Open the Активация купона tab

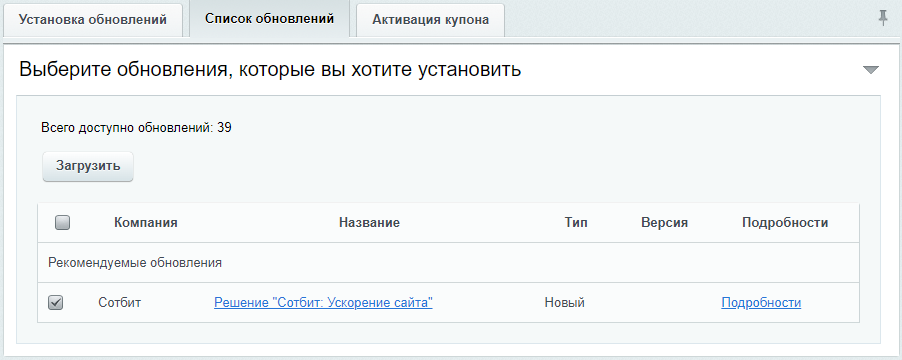[x=430, y=20]
